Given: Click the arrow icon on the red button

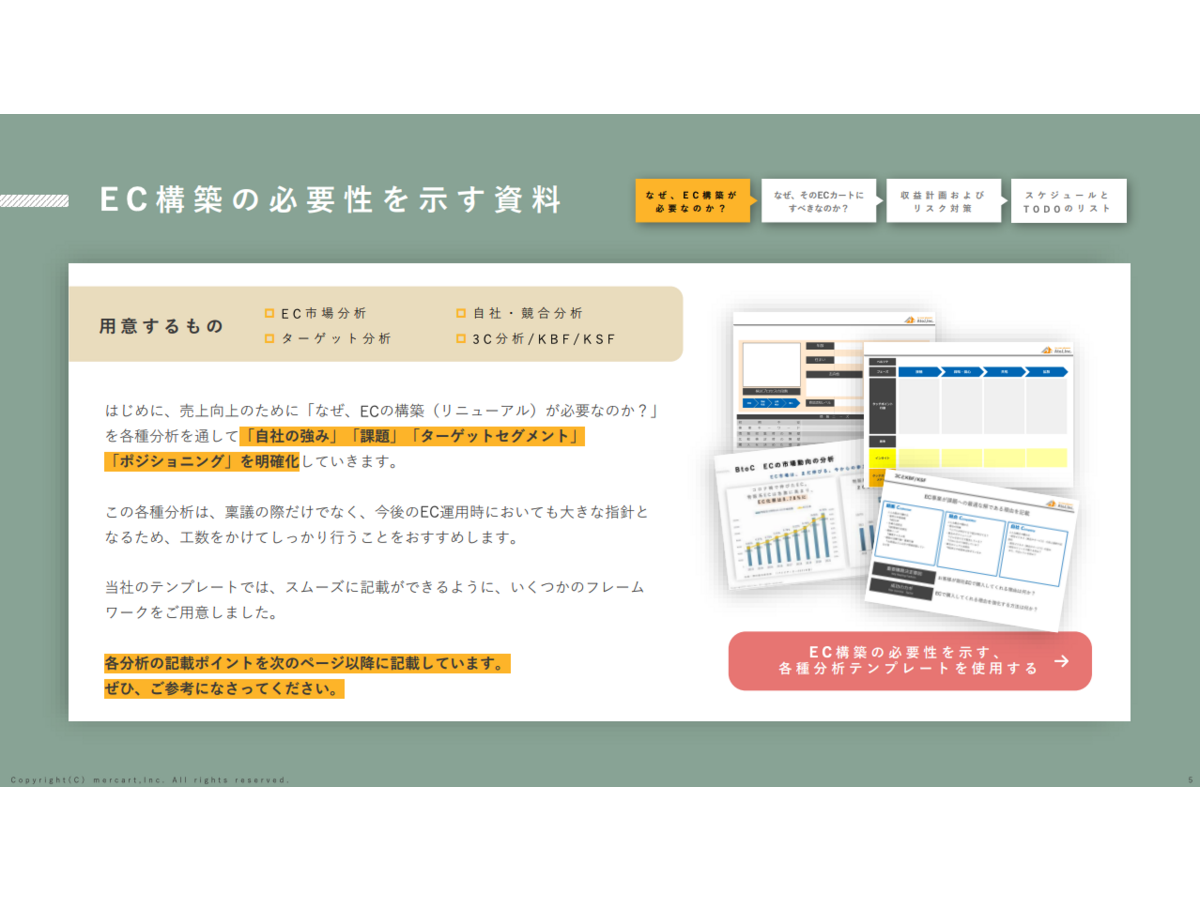Looking at the screenshot, I should (1061, 661).
